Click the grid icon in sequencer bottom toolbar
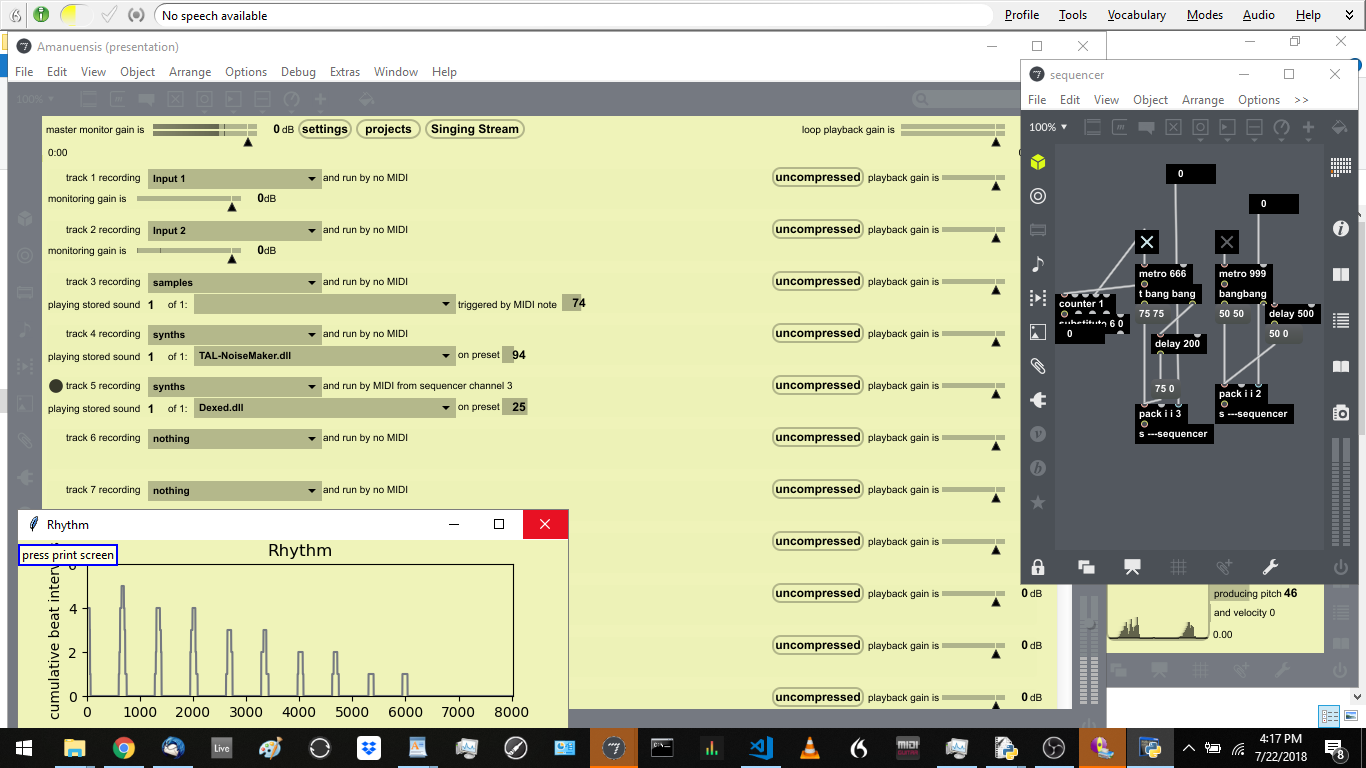The image size is (1366, 768). pyautogui.click(x=1178, y=567)
